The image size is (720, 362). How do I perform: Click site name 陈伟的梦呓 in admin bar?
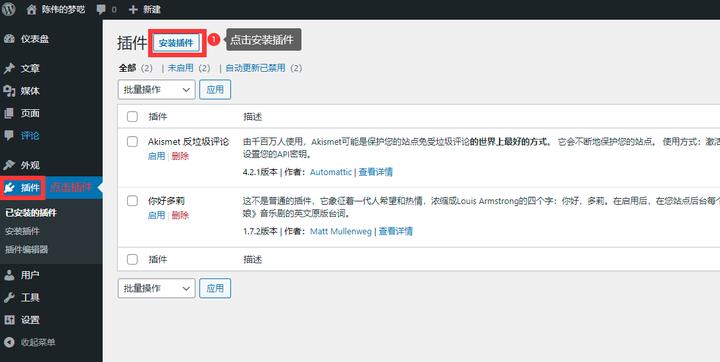coord(63,10)
